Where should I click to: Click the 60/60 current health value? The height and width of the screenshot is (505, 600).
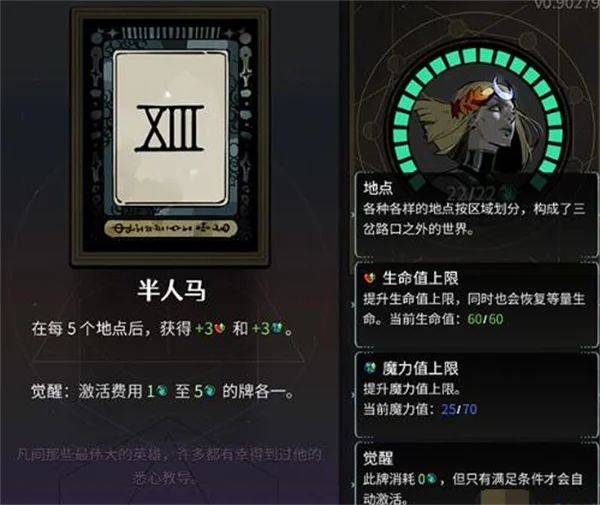click(x=485, y=319)
